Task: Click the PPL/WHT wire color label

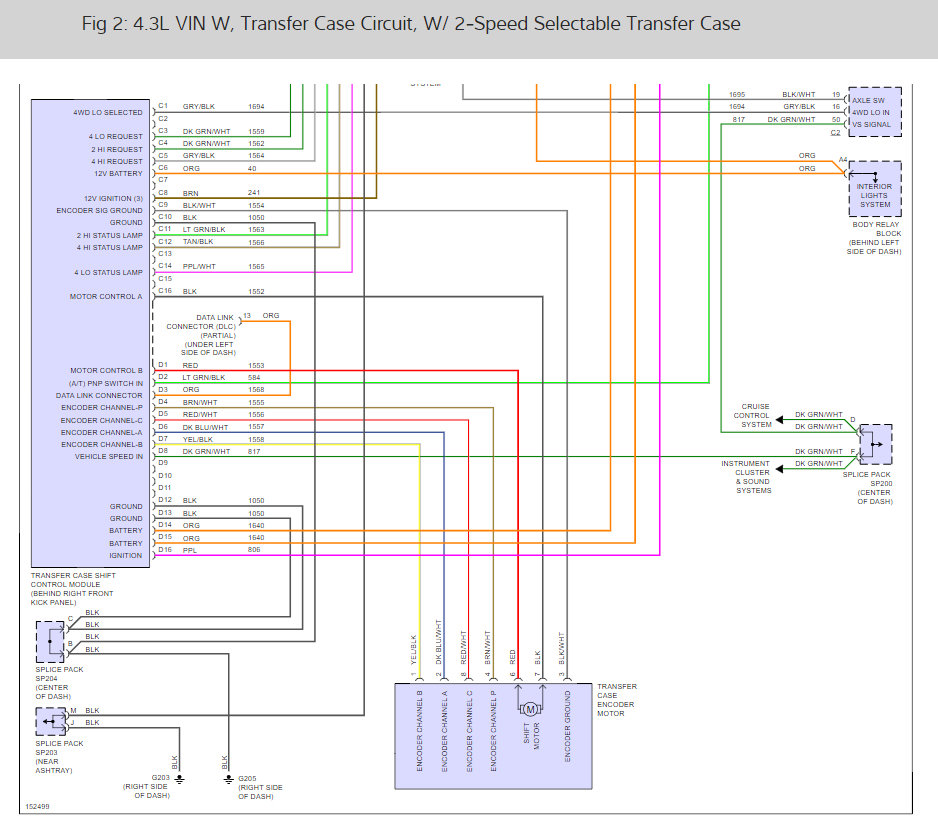Action: 199,267
